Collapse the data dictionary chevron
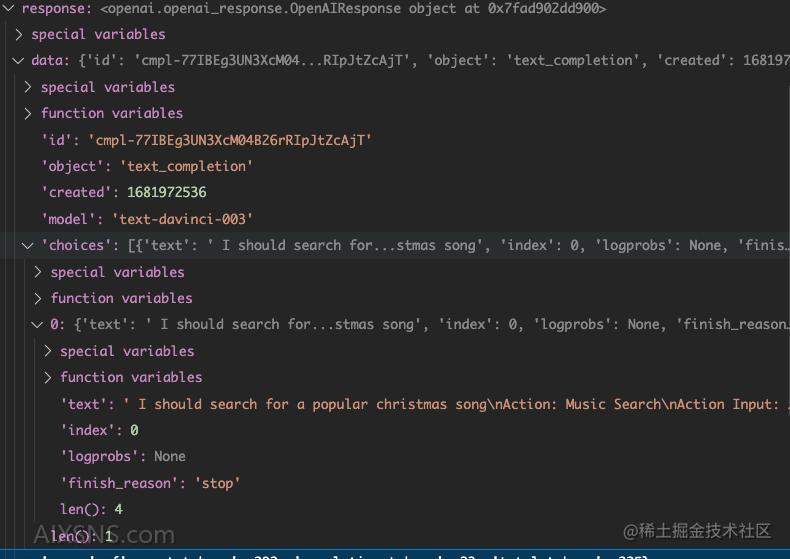The height and width of the screenshot is (559, 790). [x=18, y=60]
